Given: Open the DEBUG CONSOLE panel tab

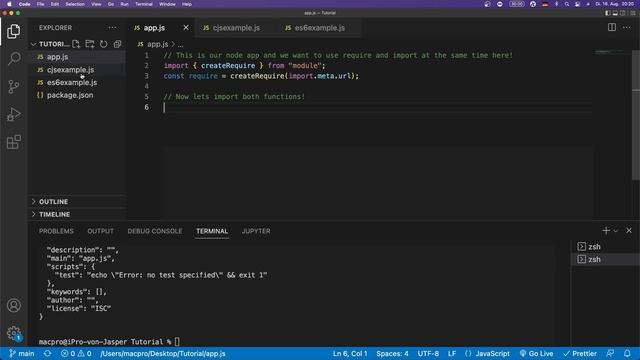Looking at the screenshot, I should (155, 231).
